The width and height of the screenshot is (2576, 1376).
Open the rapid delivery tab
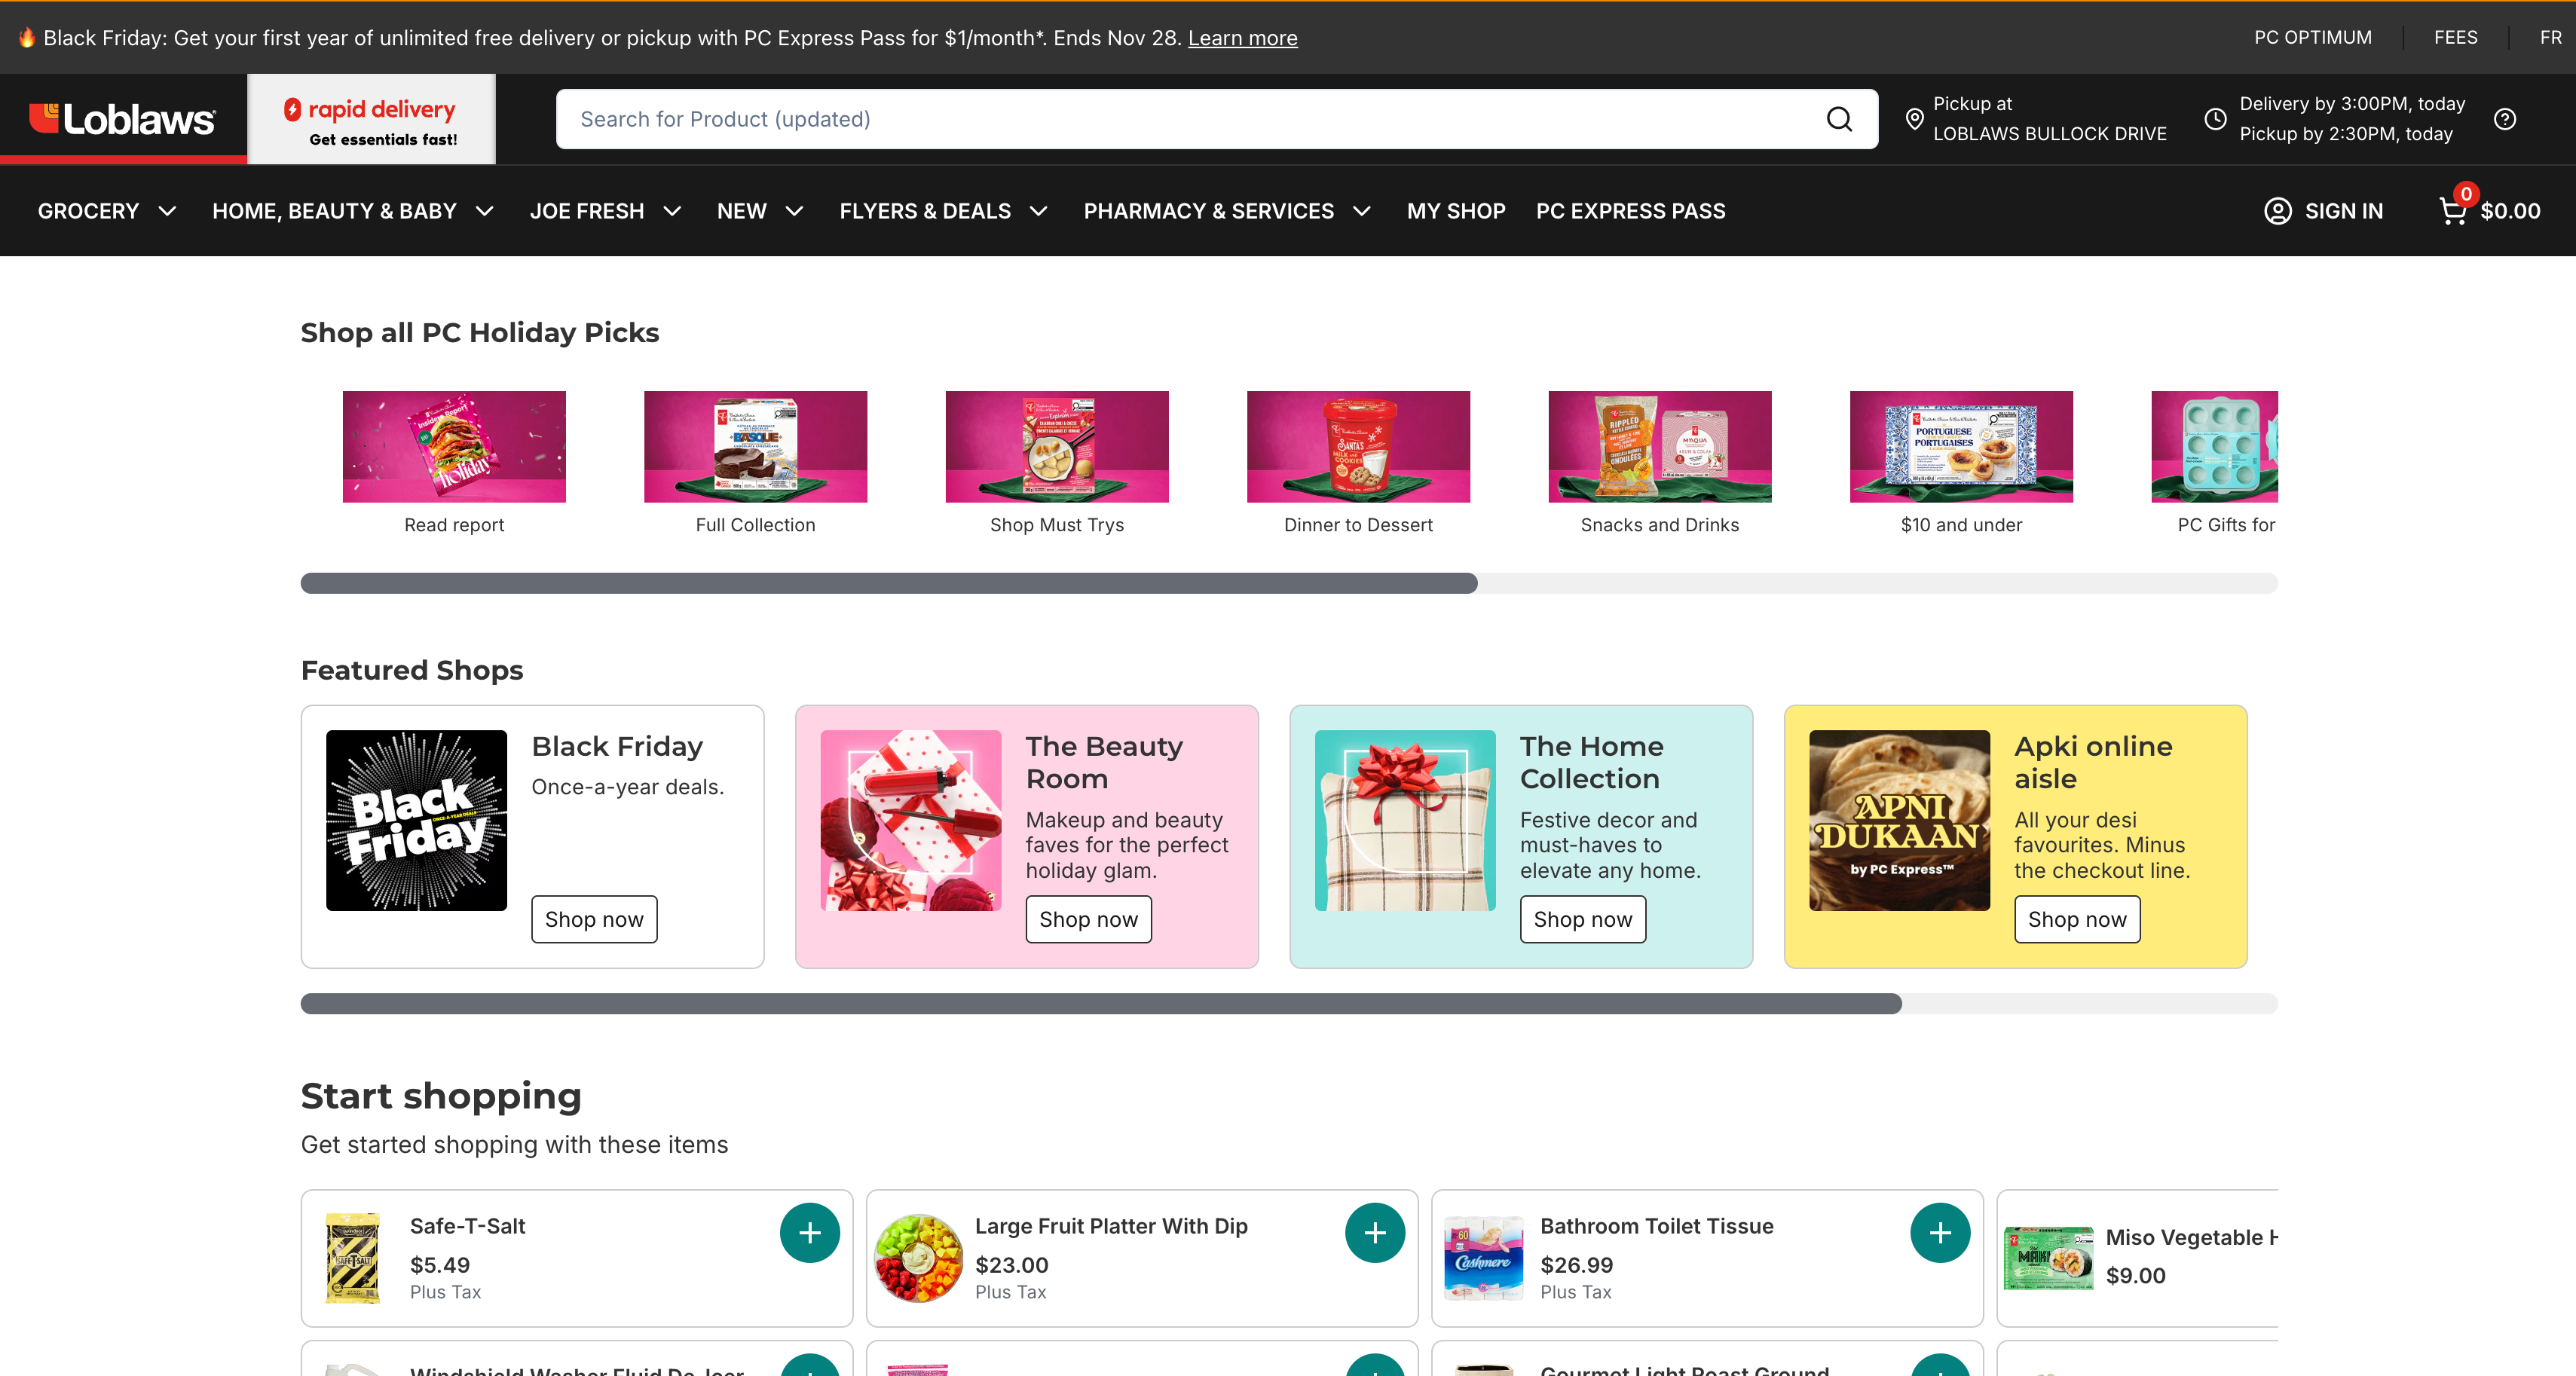point(371,119)
